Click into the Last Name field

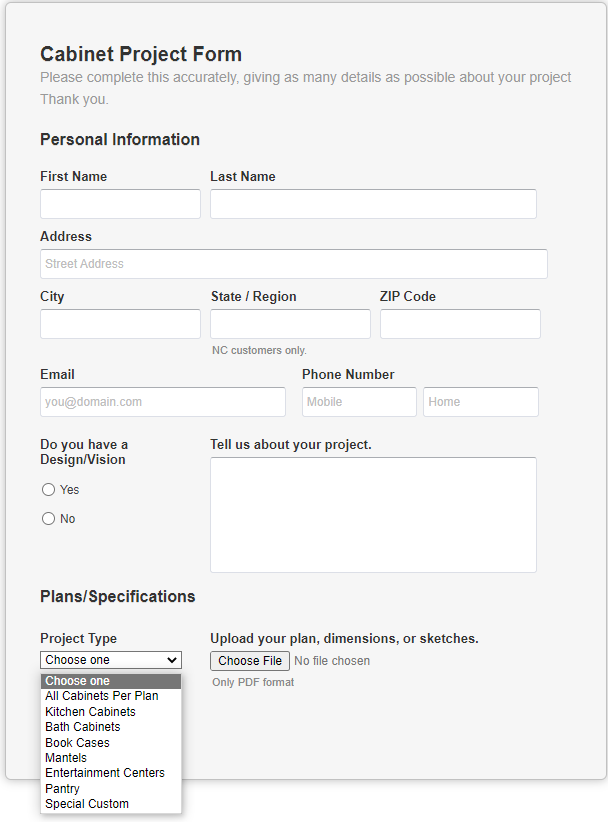click(373, 204)
